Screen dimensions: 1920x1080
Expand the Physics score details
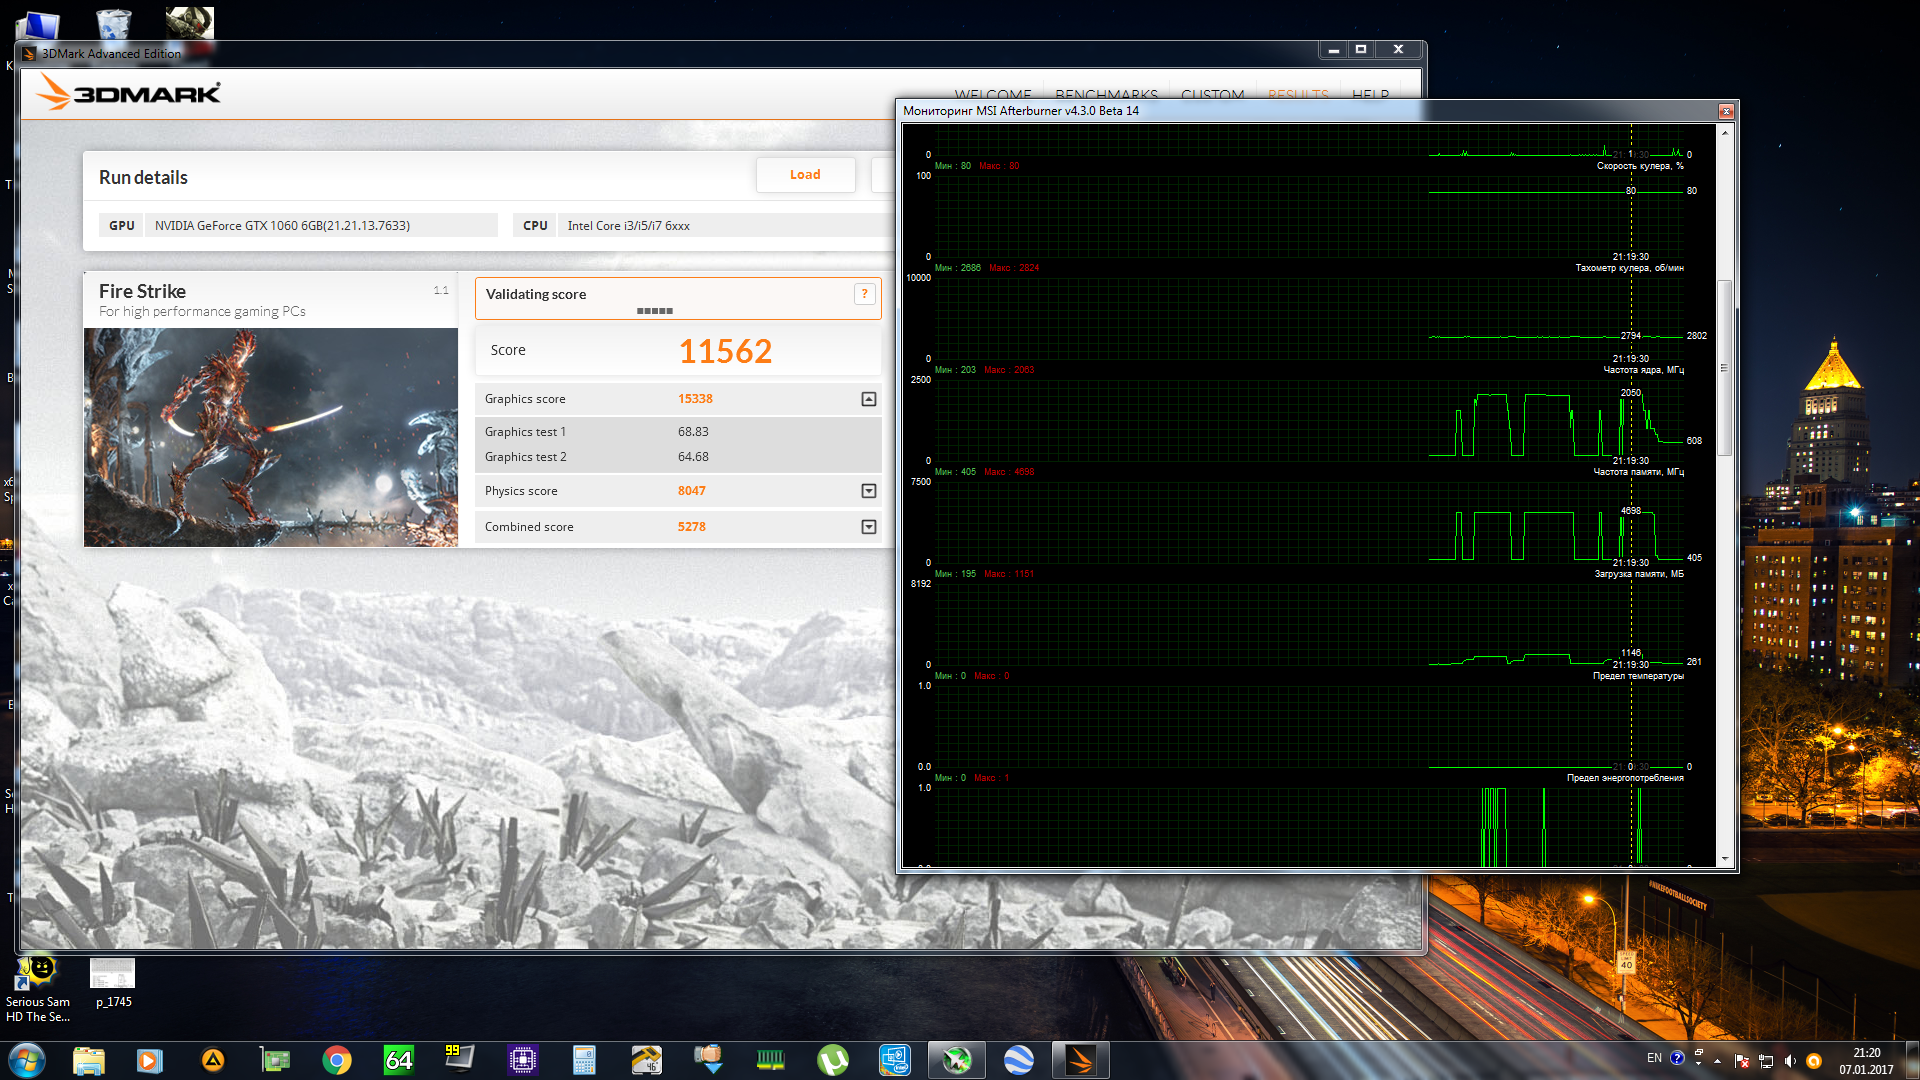(868, 491)
